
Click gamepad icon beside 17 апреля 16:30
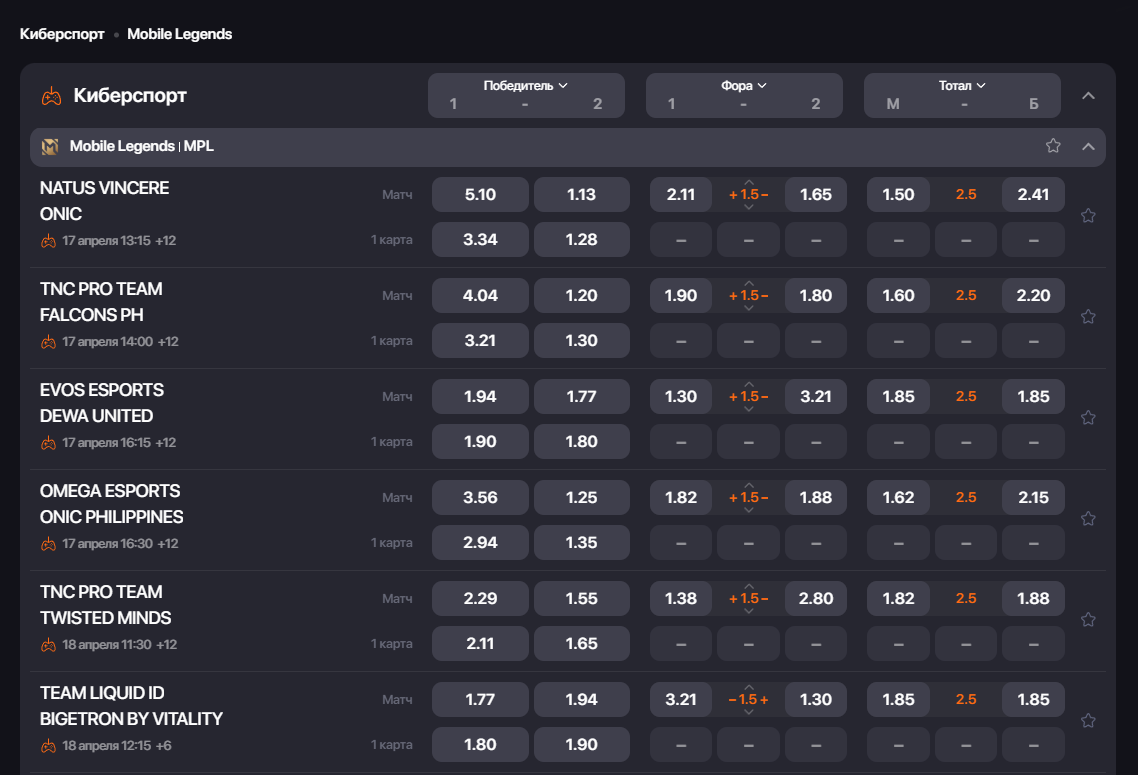click(49, 544)
